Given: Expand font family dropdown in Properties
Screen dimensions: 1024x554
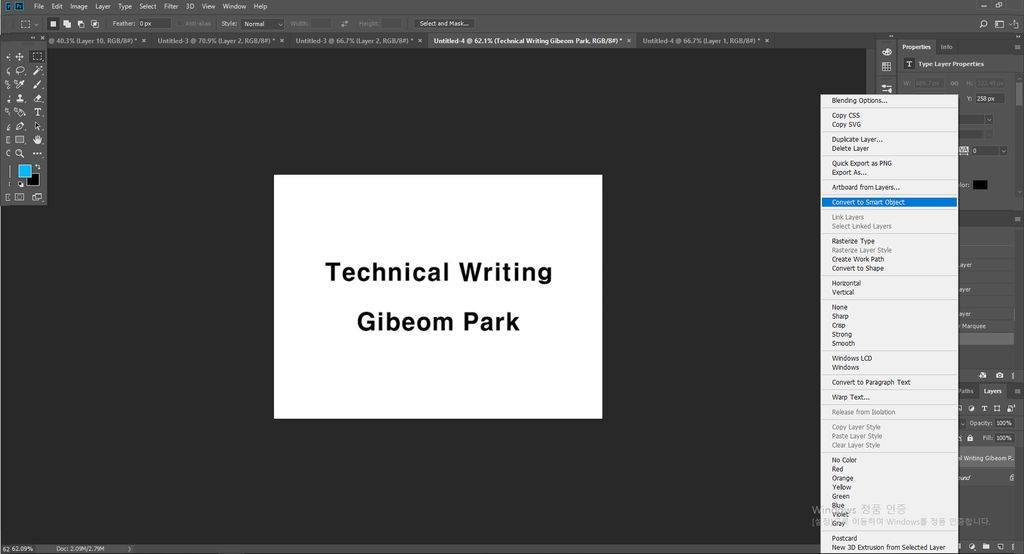Looking at the screenshot, I should [x=989, y=120].
